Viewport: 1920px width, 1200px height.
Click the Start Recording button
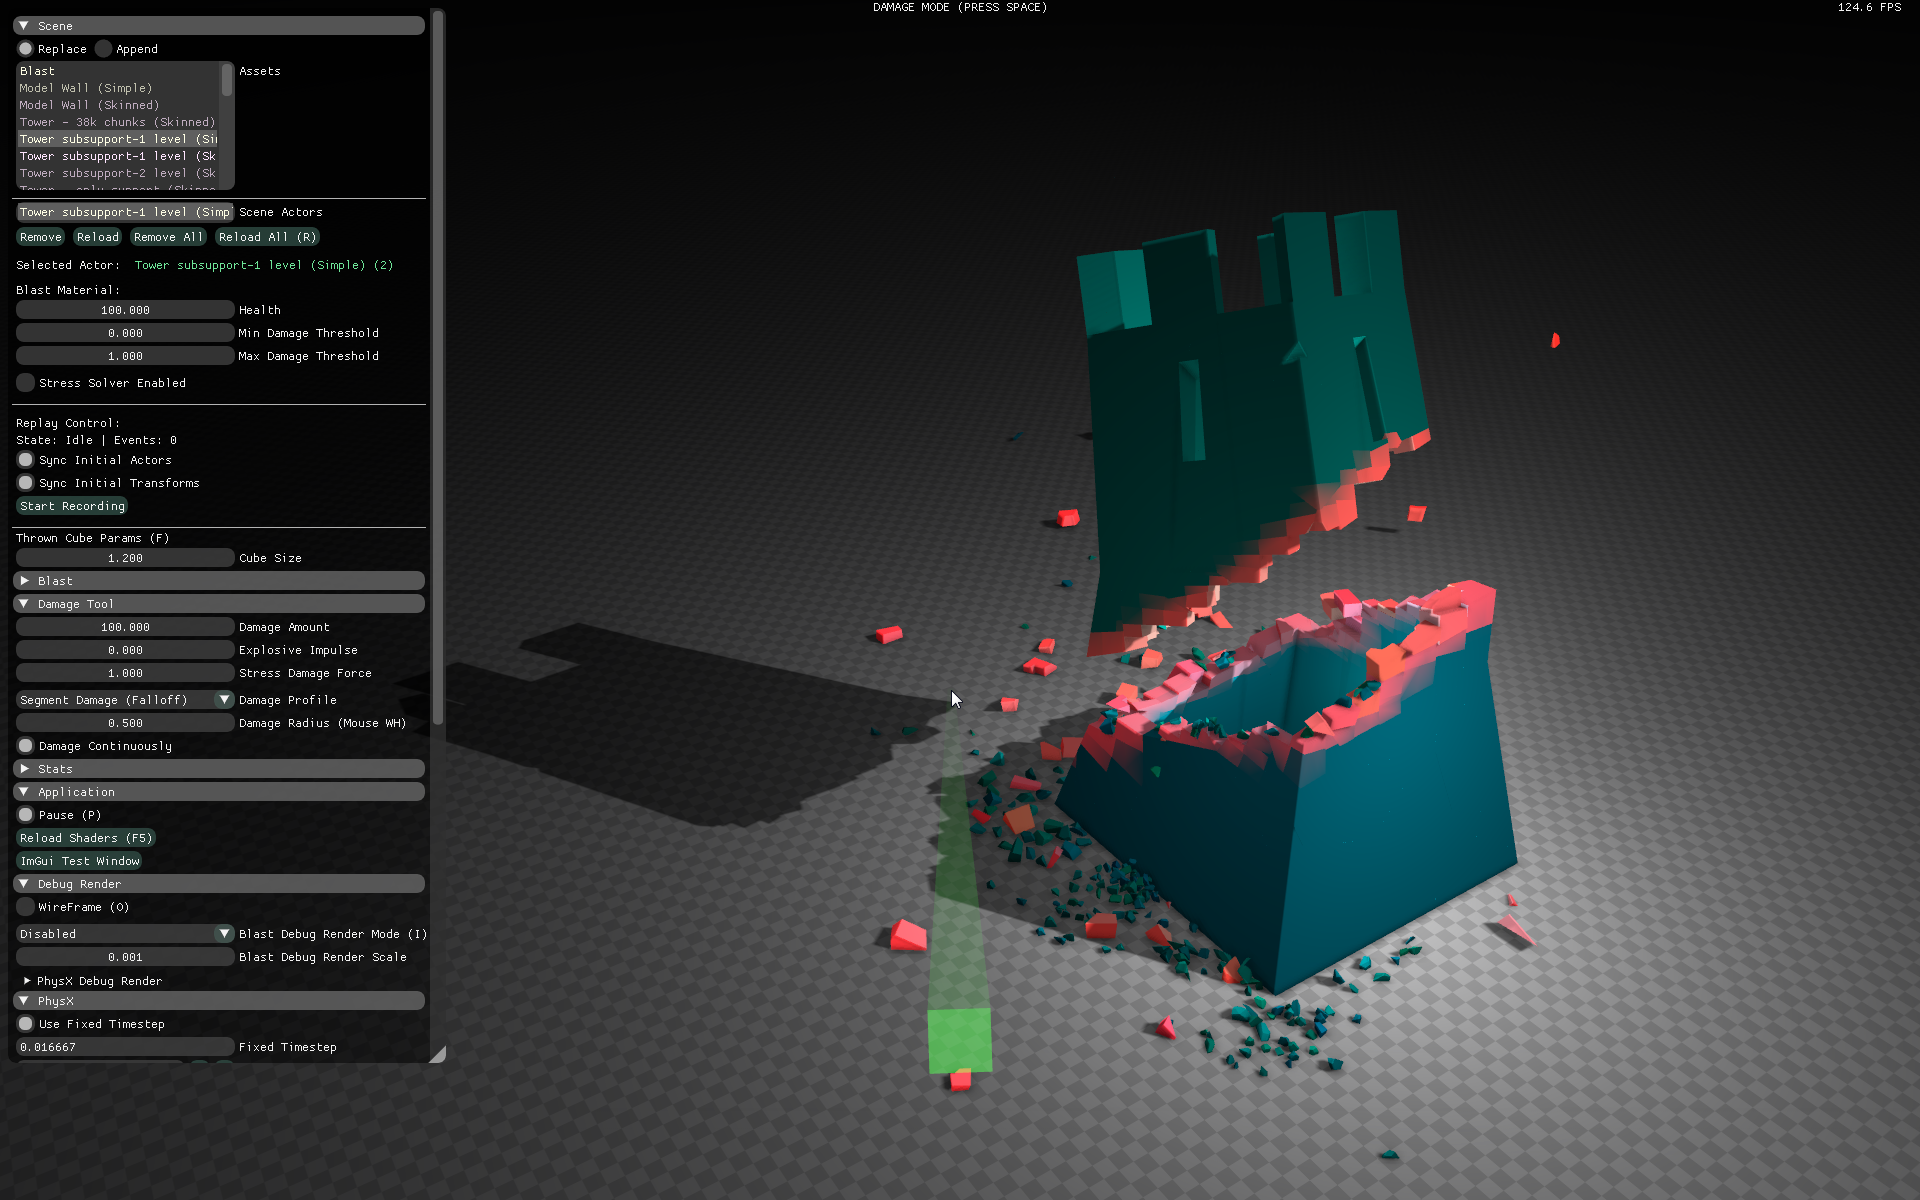pyautogui.click(x=72, y=506)
